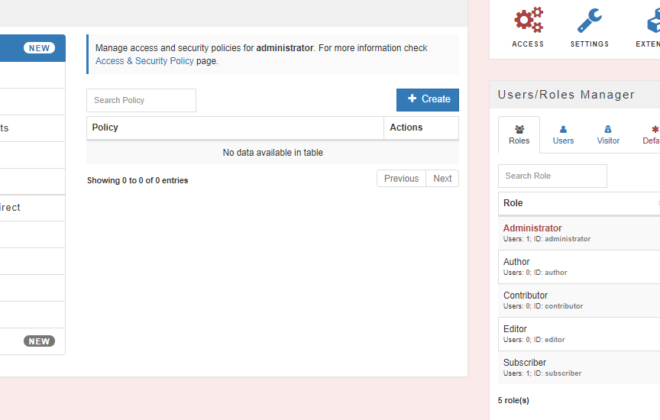Click the Create policy button

(428, 100)
